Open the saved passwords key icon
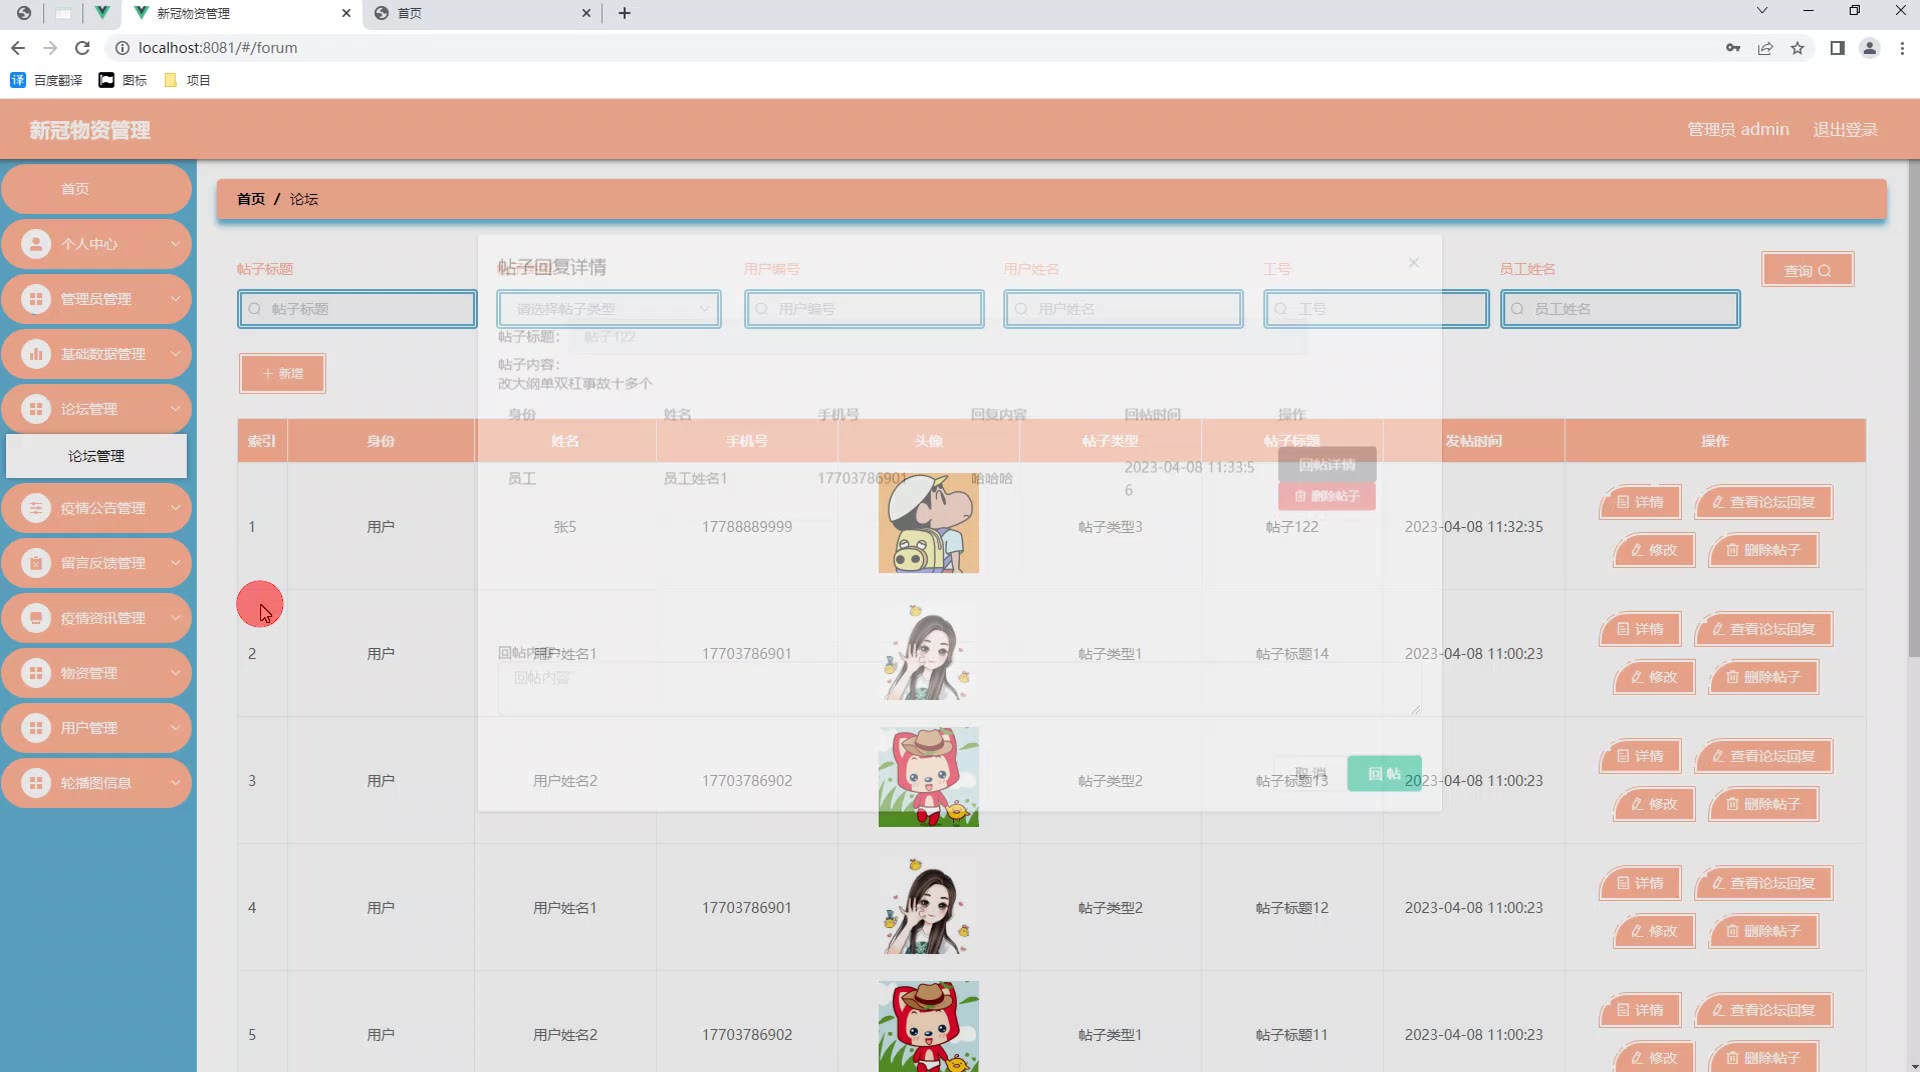1920x1072 pixels. 1733,48
